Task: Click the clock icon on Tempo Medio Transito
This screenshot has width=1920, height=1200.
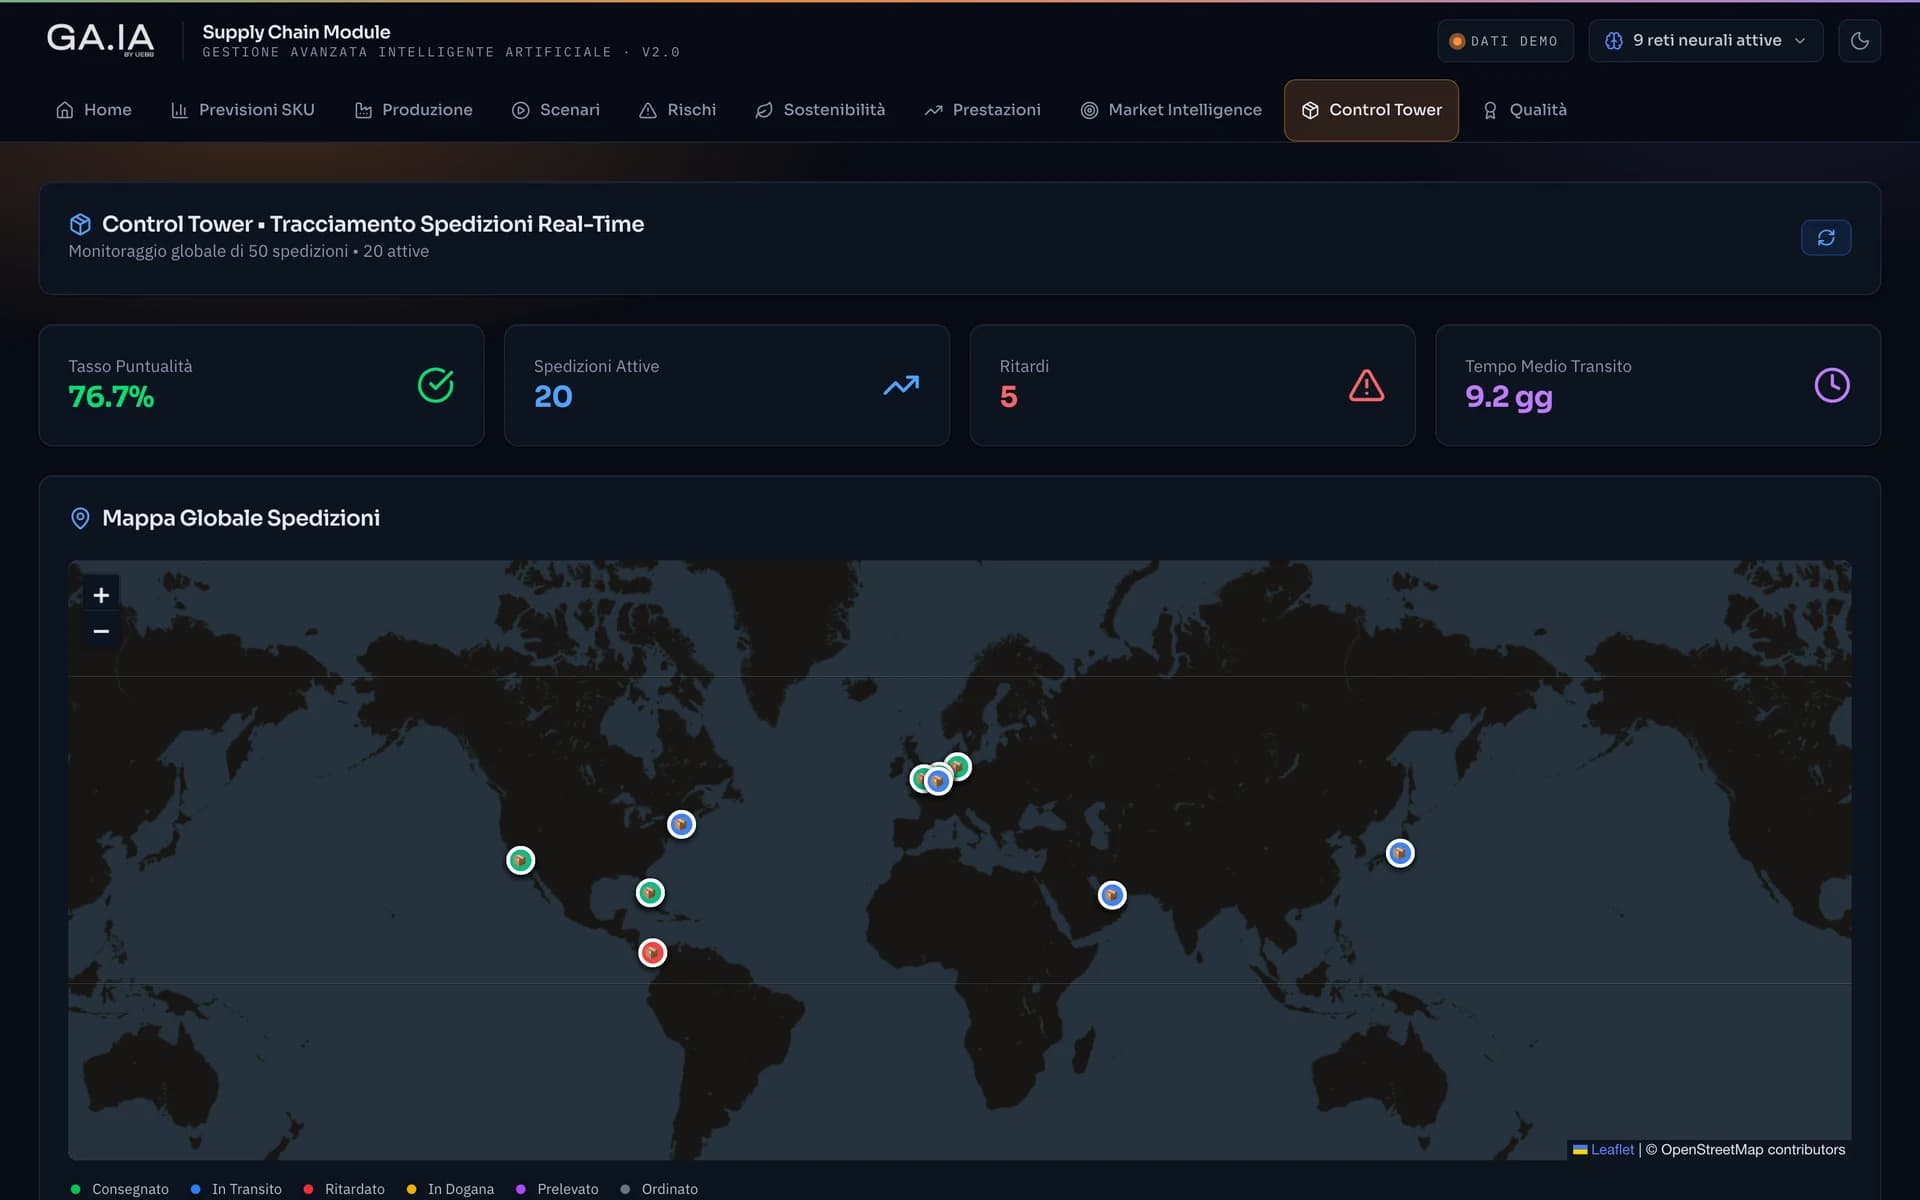Action: pyautogui.click(x=1832, y=385)
